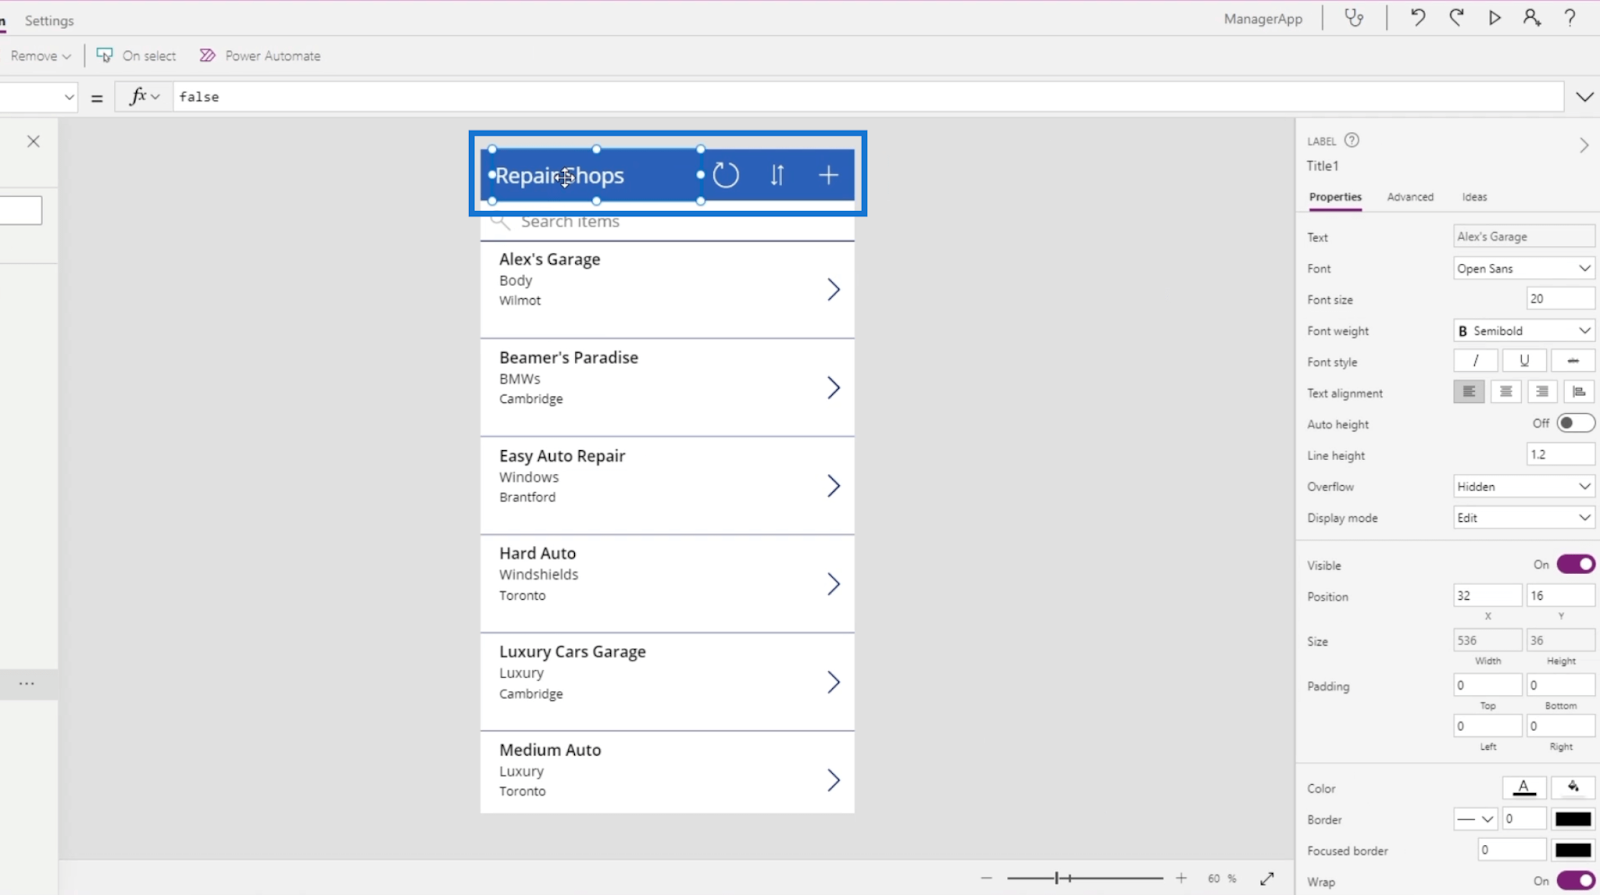The height and width of the screenshot is (895, 1600).
Task: Toggle the Auto height switch
Action: click(1575, 423)
